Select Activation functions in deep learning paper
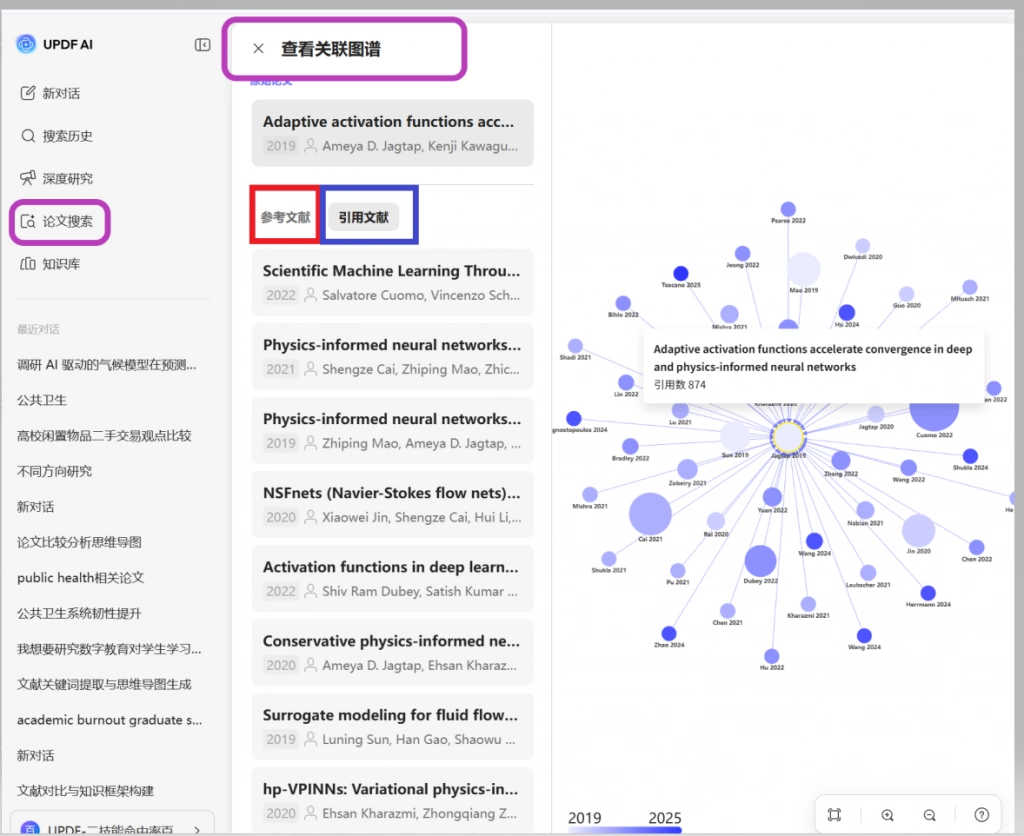 [392, 578]
